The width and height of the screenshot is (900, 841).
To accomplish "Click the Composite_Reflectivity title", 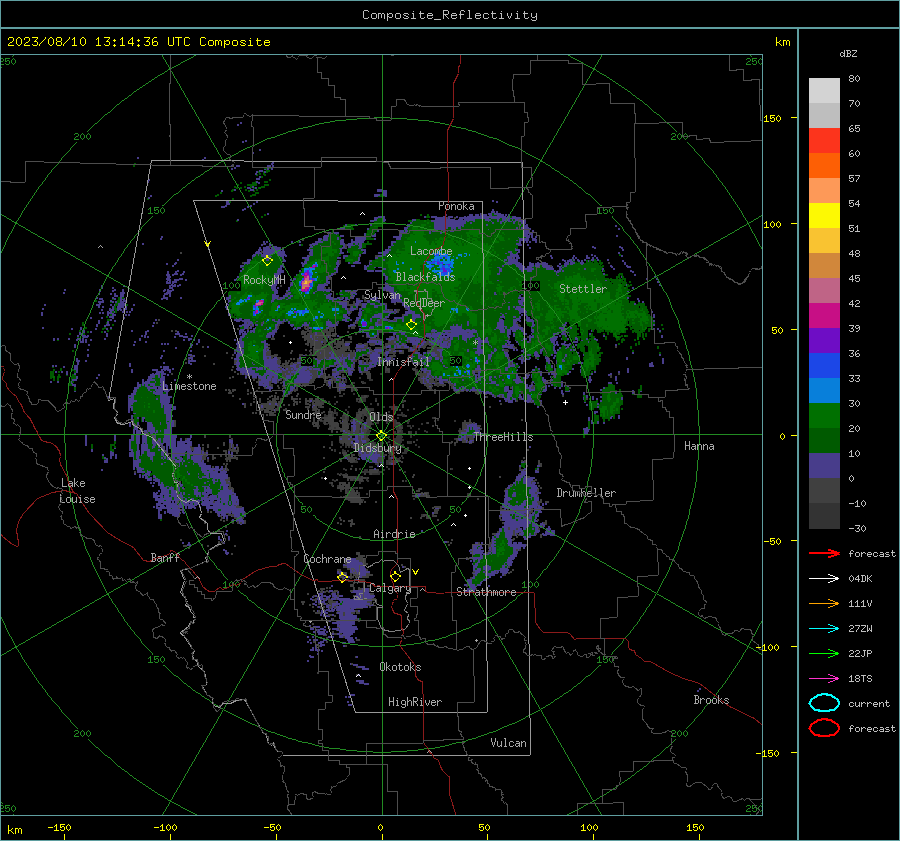I will coord(449,15).
